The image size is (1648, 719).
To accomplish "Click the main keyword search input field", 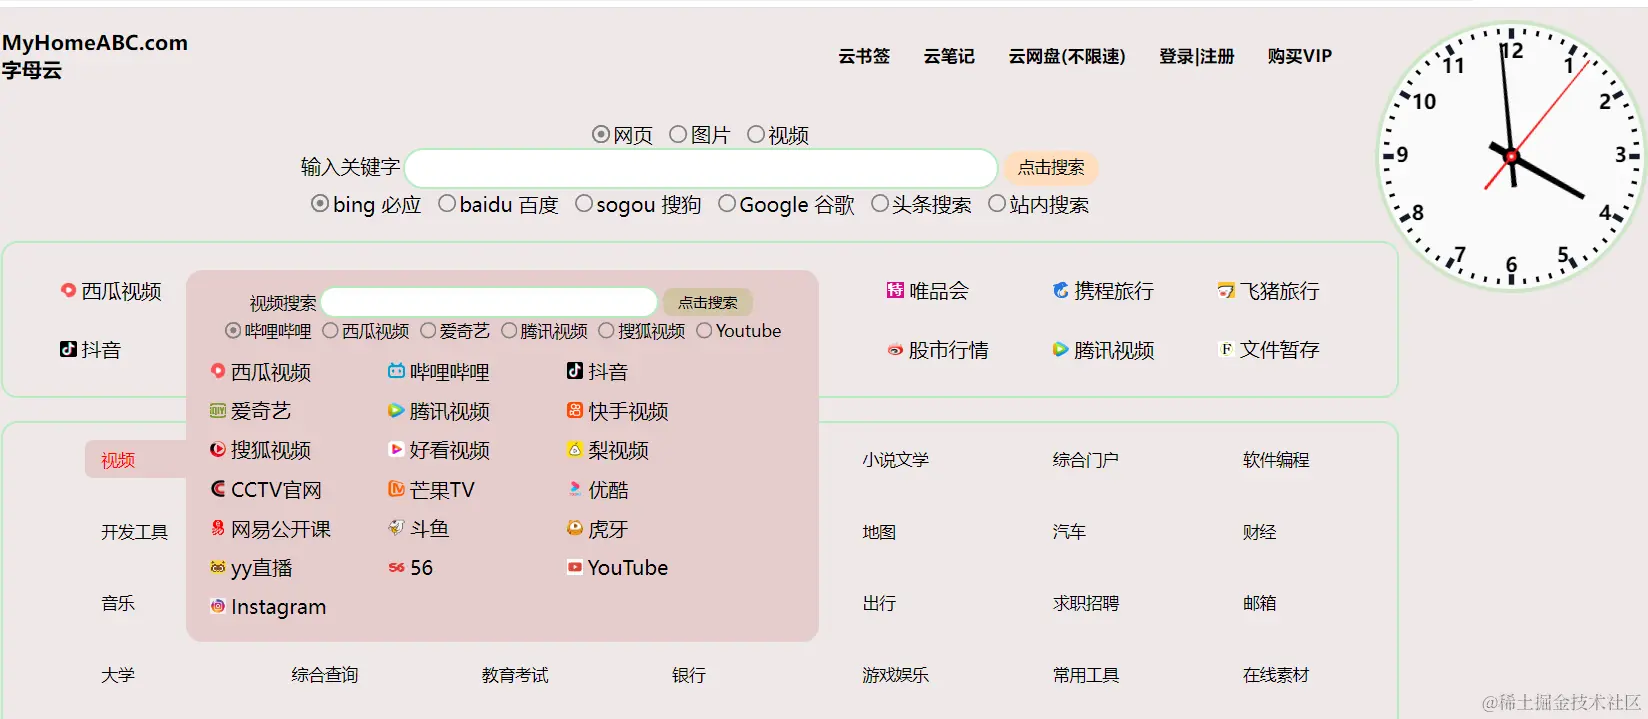I will [701, 168].
